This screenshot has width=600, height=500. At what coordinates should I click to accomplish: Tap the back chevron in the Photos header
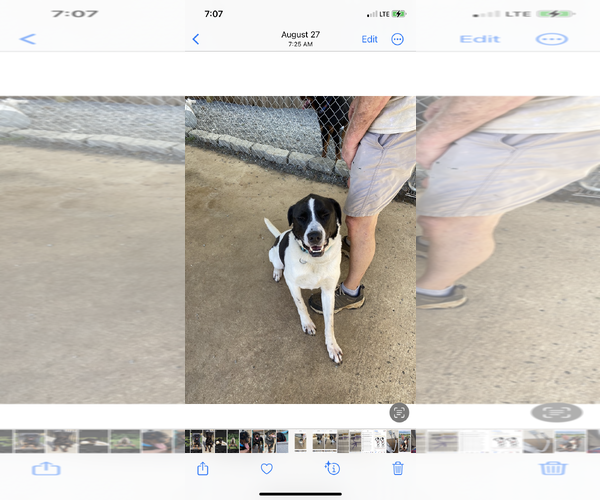point(195,39)
